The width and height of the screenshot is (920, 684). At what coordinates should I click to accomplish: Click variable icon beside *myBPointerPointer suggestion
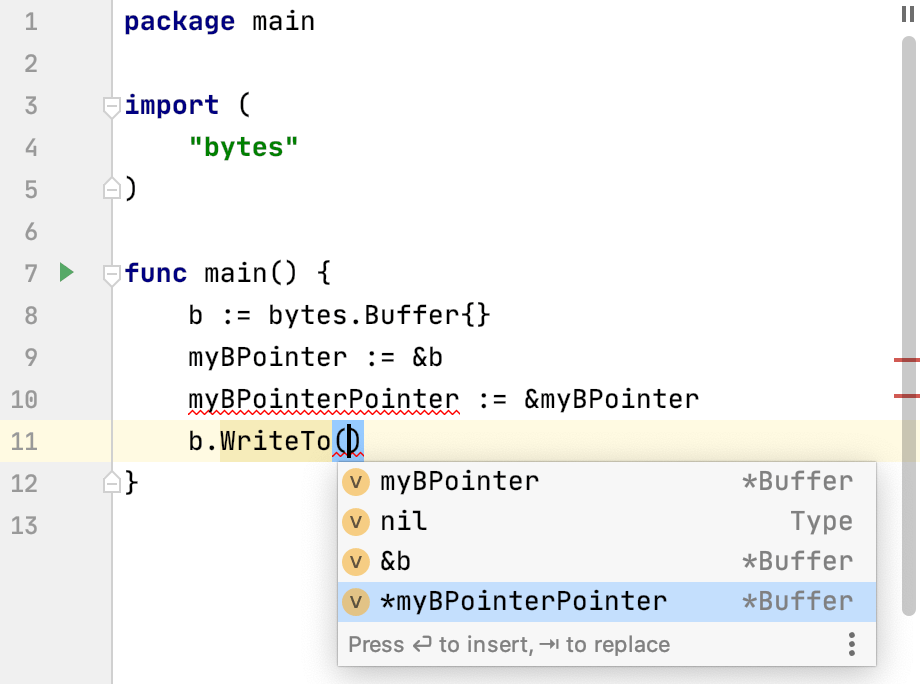click(x=356, y=601)
